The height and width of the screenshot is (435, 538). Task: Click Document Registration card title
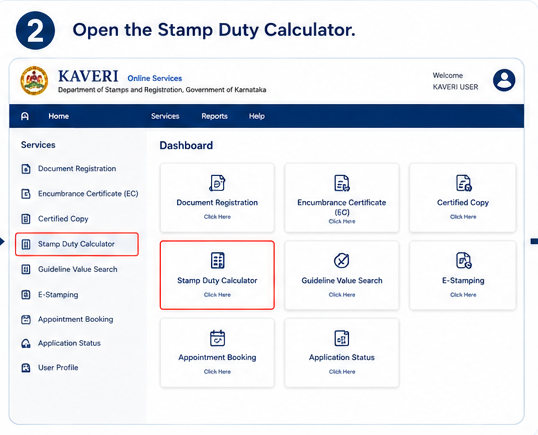point(217,203)
